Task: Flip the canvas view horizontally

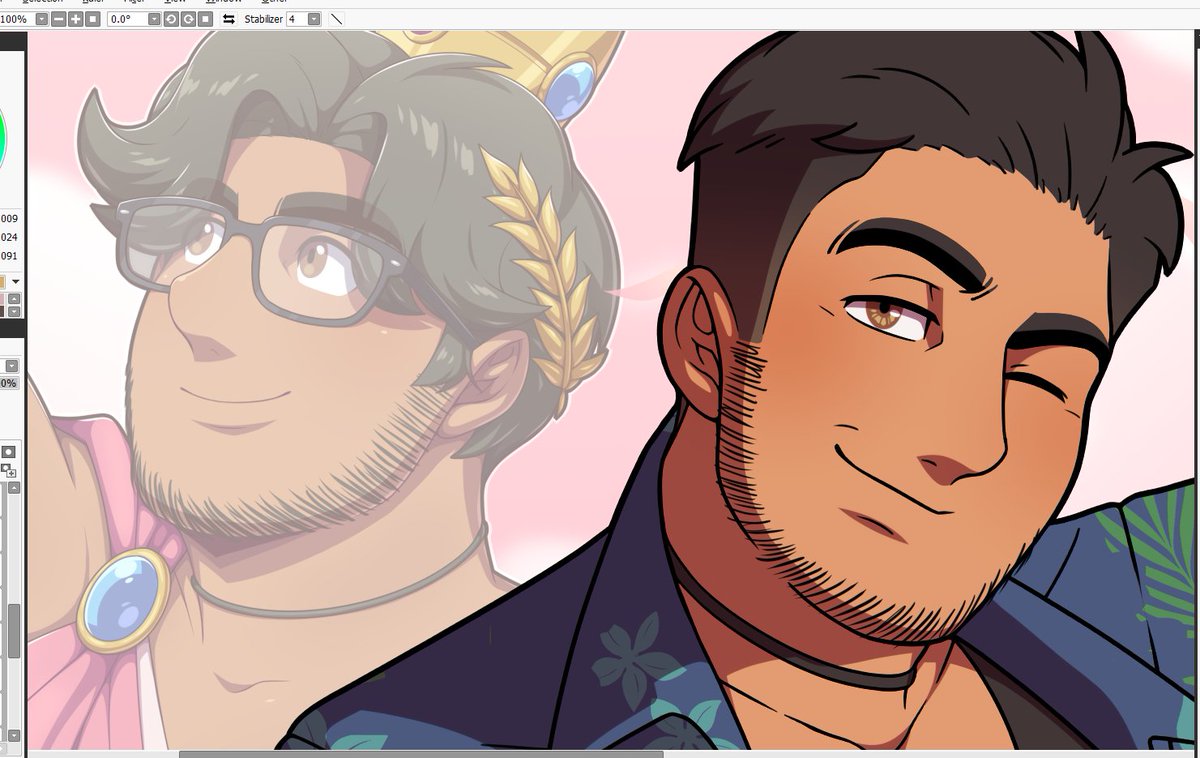Action: (x=229, y=19)
